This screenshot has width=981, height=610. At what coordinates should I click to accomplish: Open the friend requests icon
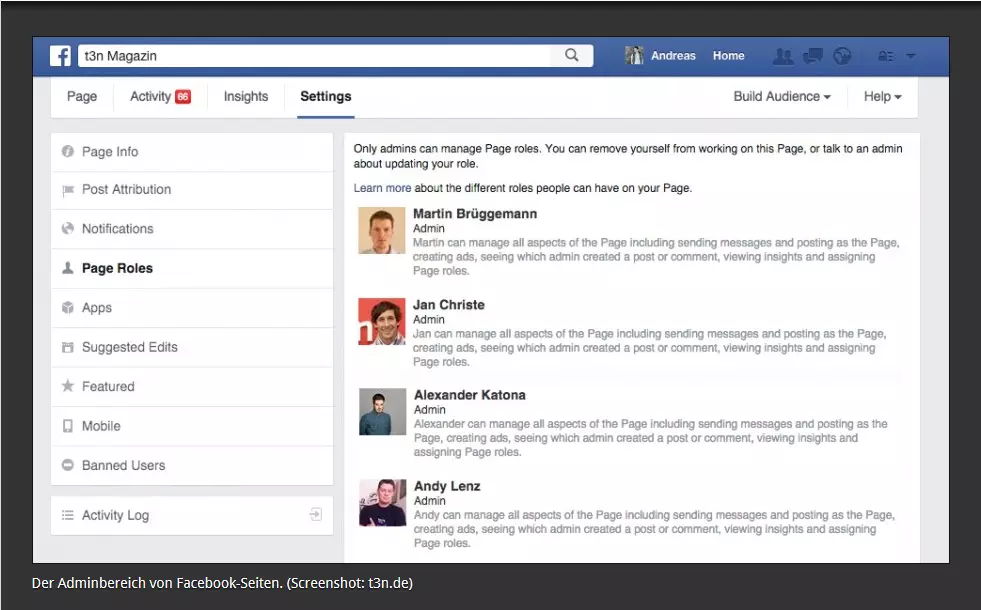pyautogui.click(x=783, y=56)
